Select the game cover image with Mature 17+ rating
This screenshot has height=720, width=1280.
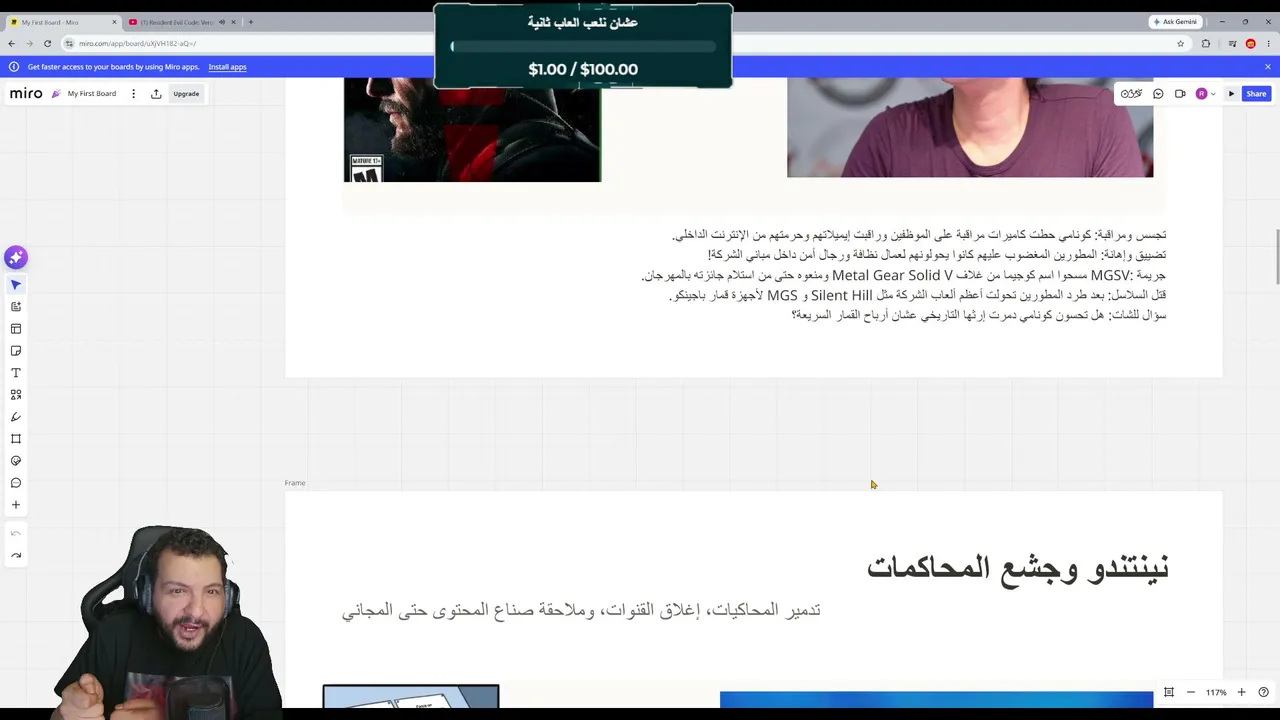click(472, 130)
